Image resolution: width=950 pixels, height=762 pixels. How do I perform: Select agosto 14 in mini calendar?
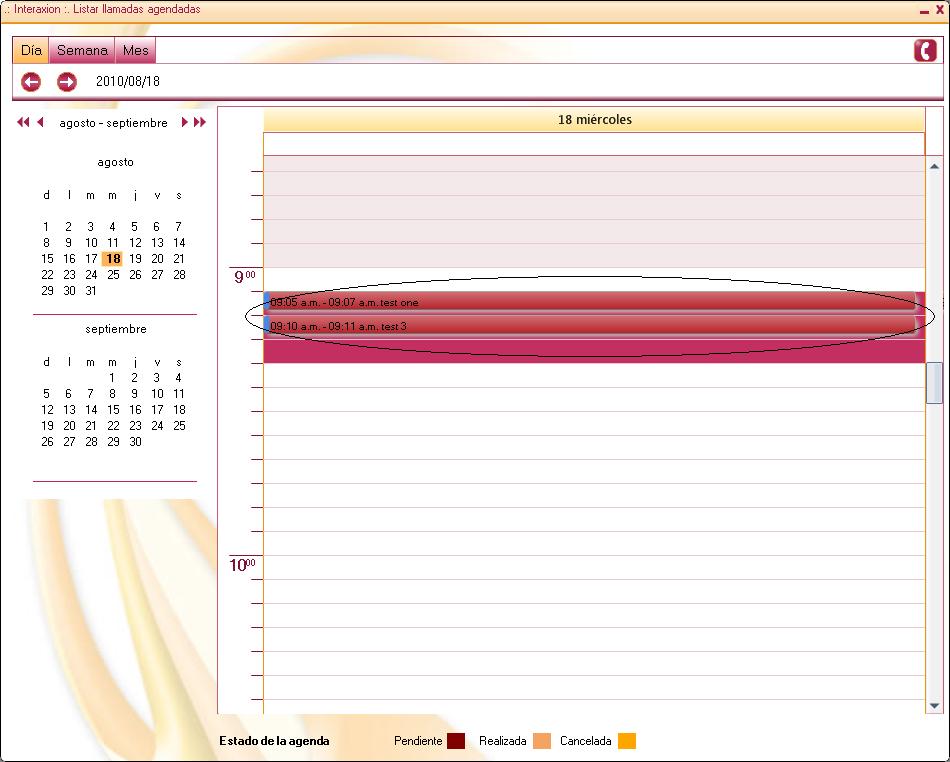179,242
